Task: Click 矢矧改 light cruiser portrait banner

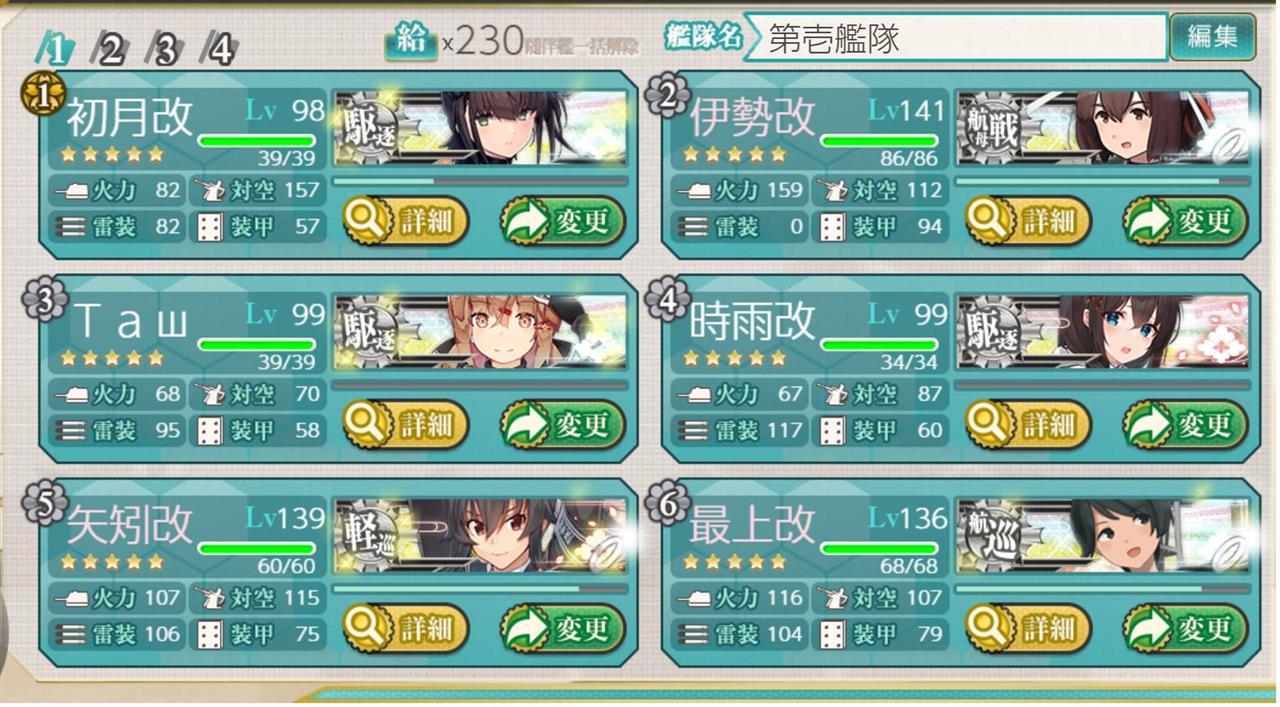Action: [480, 537]
